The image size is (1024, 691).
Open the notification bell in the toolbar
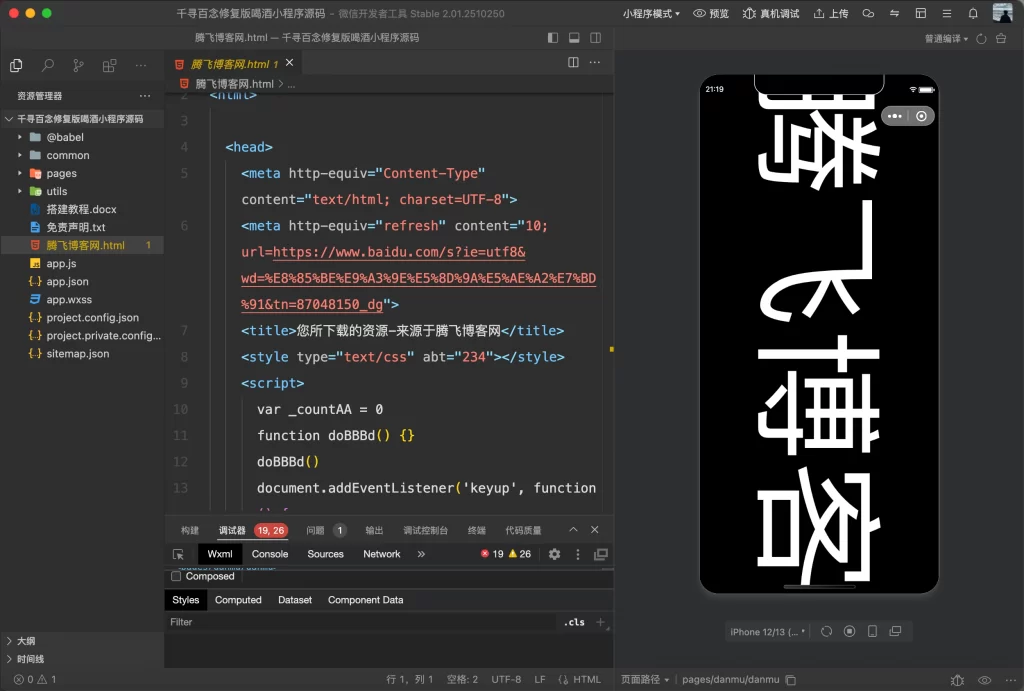(x=972, y=14)
